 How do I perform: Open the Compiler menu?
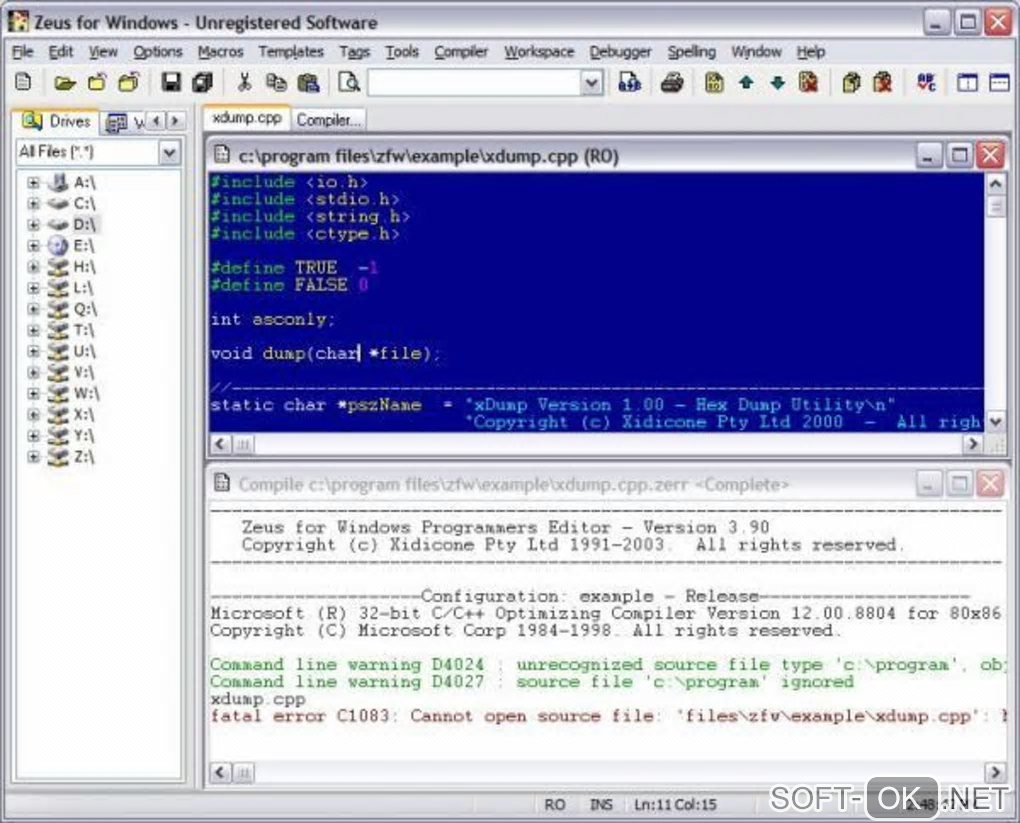pos(461,51)
